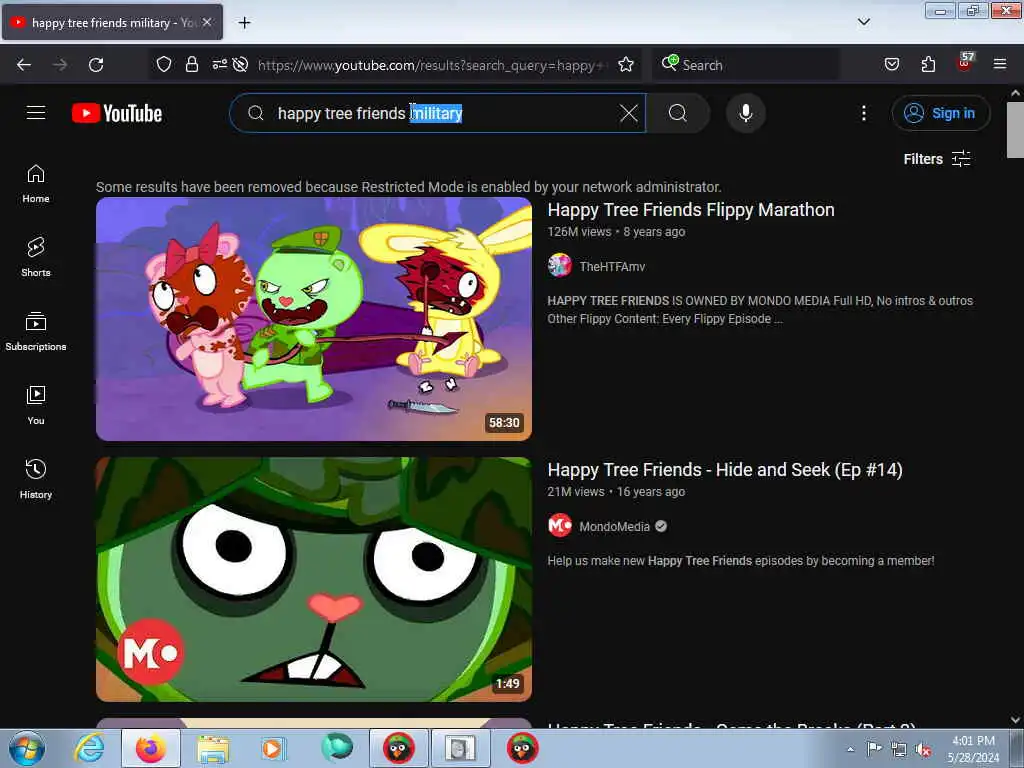
Task: Visit MondoMedia channel name
Action: (615, 526)
